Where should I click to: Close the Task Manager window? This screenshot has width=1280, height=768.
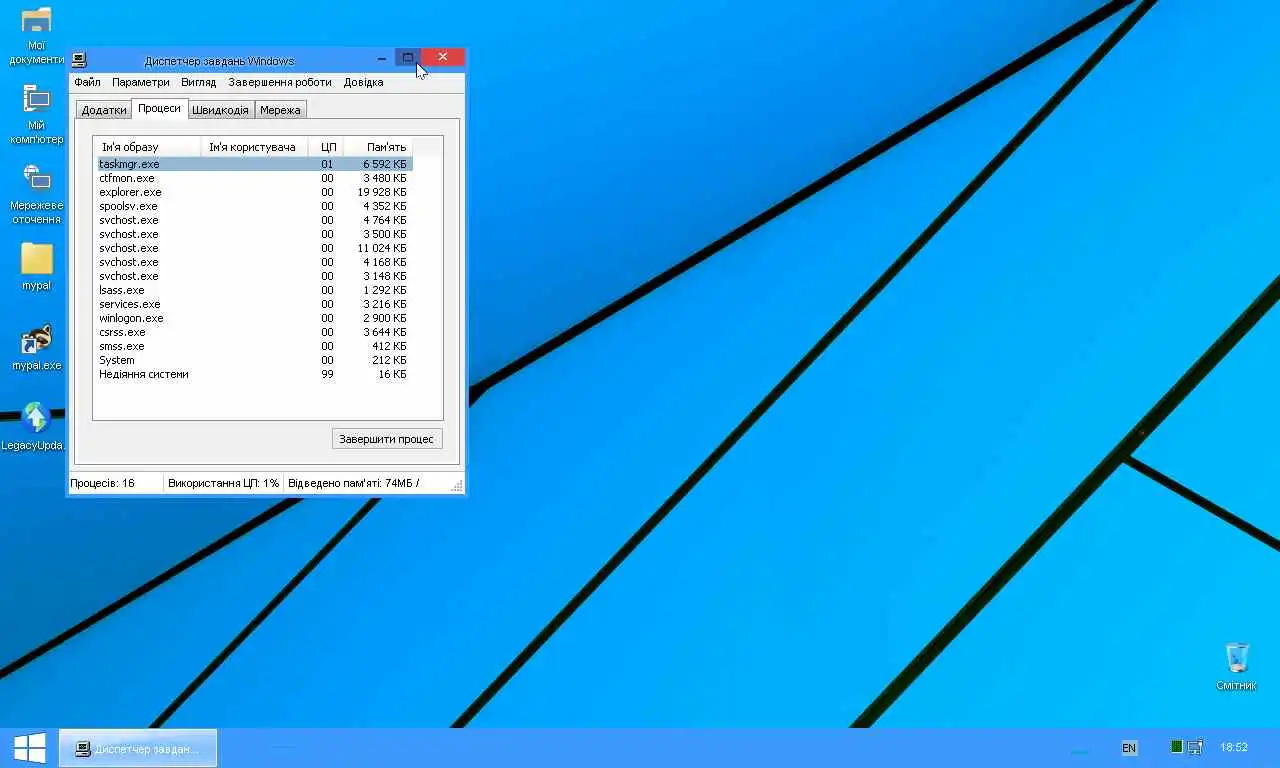coord(443,57)
